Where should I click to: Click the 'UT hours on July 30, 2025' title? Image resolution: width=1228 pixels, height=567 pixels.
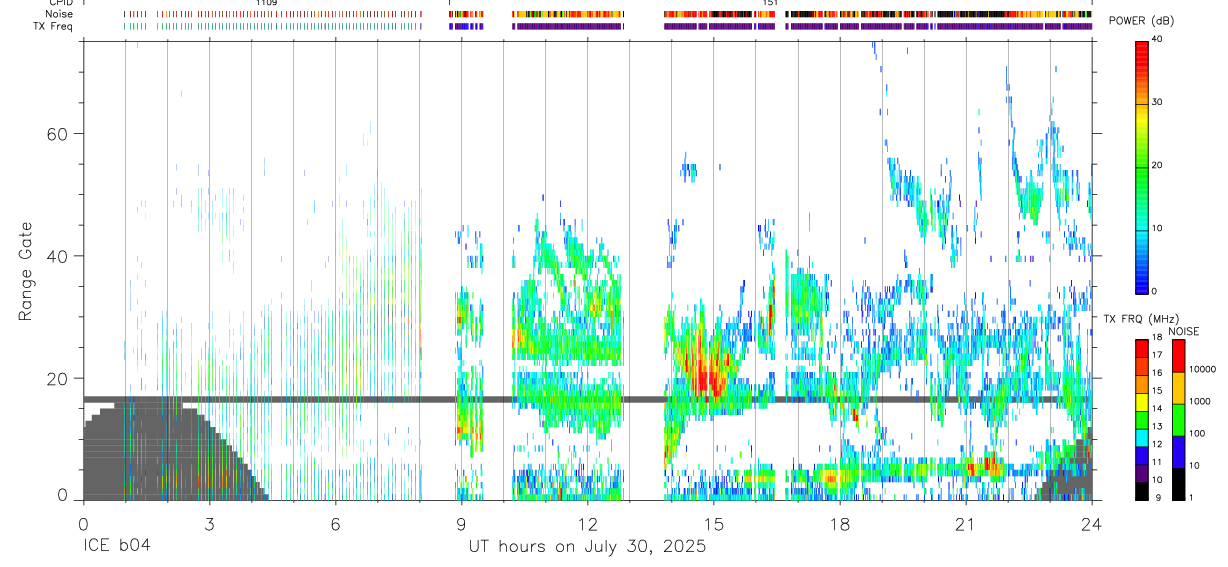coord(587,547)
